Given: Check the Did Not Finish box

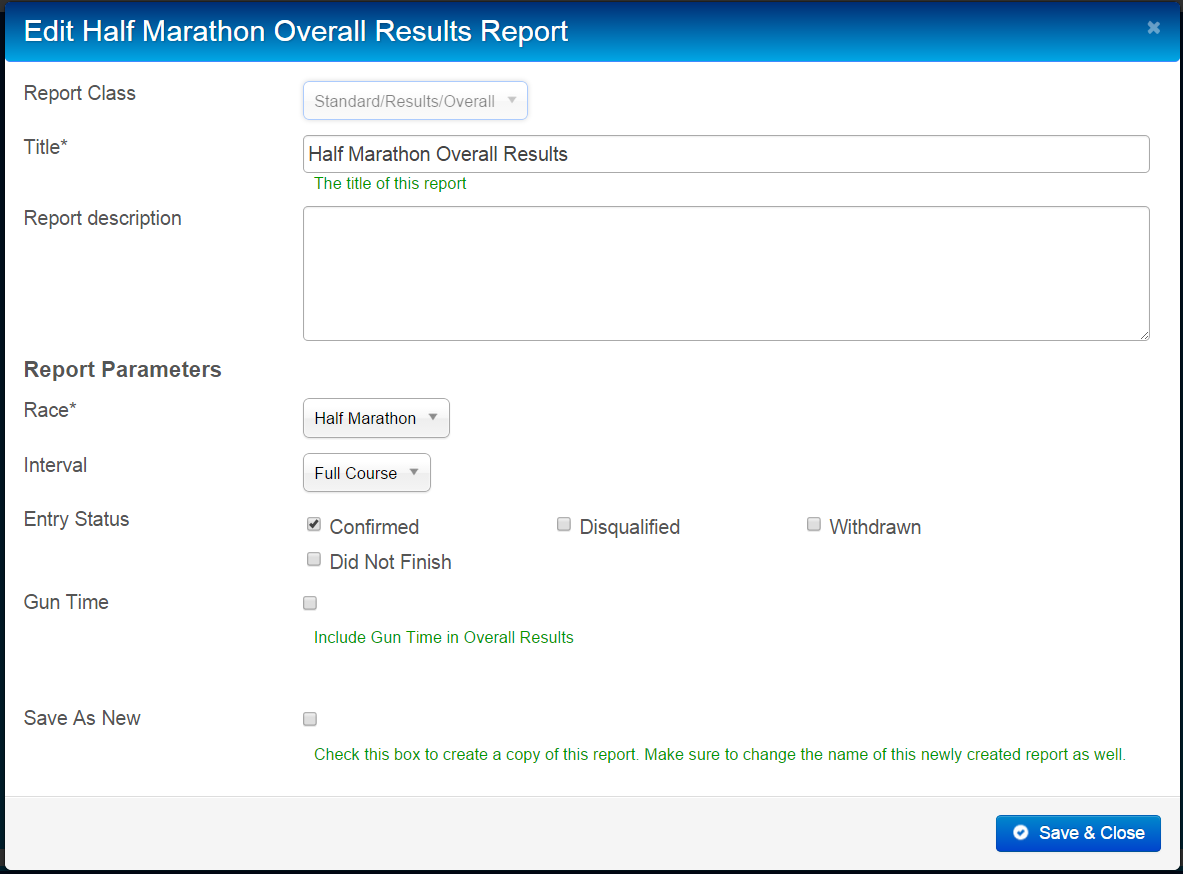Looking at the screenshot, I should pos(314,559).
